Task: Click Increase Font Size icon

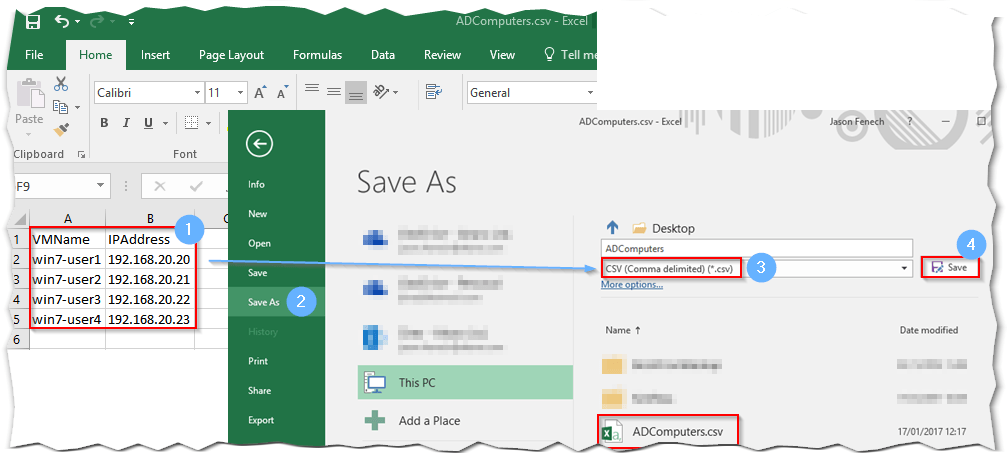Action: [x=260, y=93]
